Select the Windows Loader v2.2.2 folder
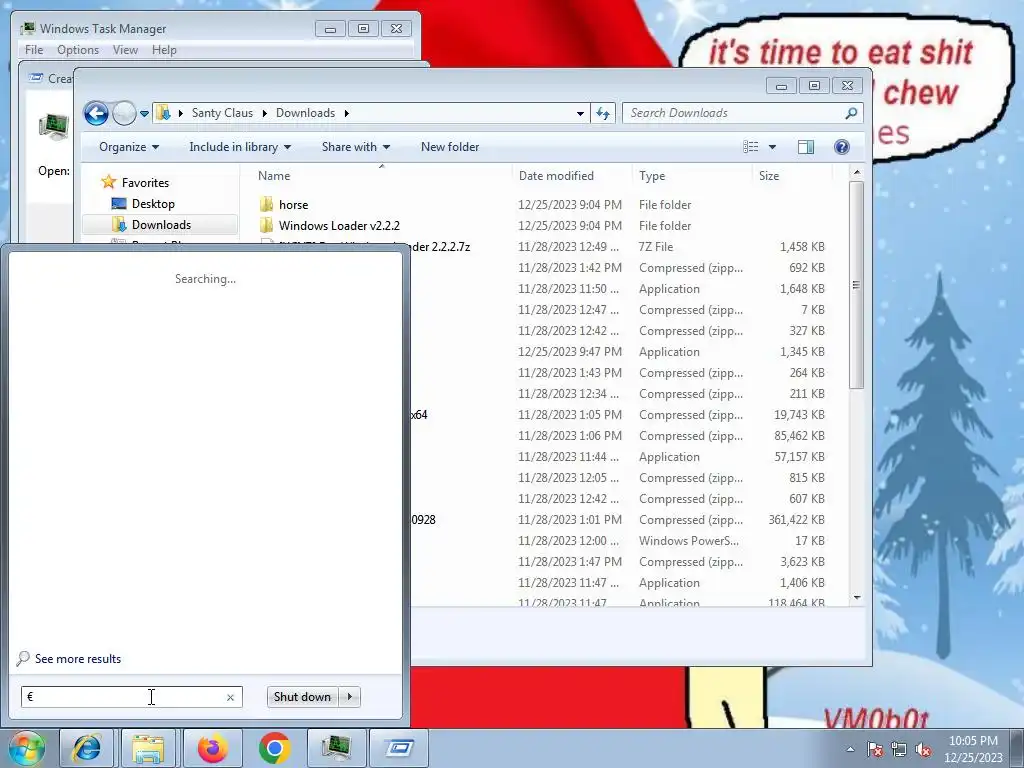1024x768 pixels. (x=339, y=226)
